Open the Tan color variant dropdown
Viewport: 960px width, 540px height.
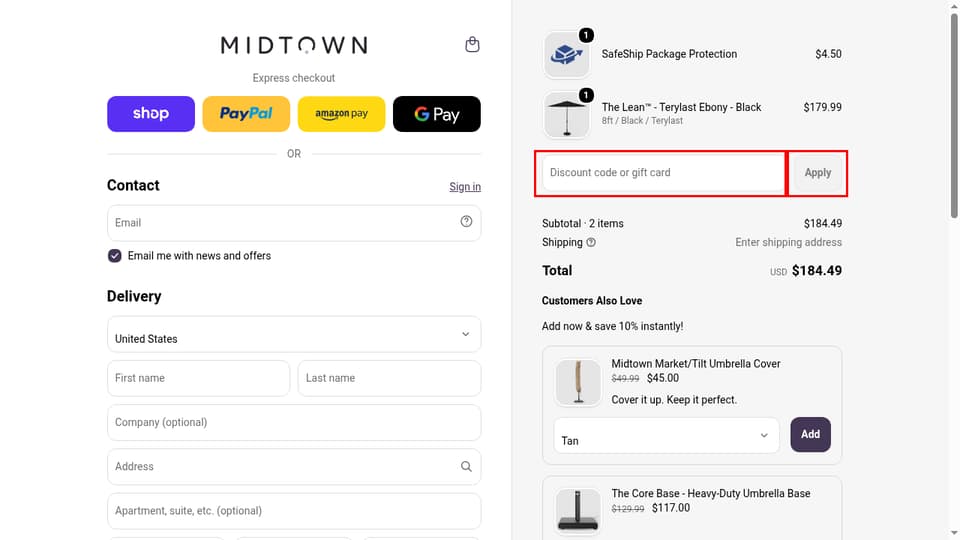(666, 435)
